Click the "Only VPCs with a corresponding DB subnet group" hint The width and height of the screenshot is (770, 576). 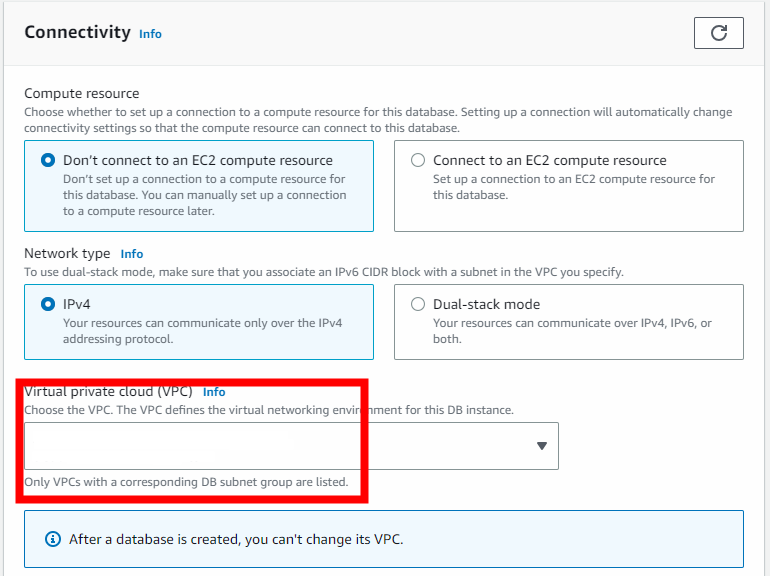coord(186,482)
